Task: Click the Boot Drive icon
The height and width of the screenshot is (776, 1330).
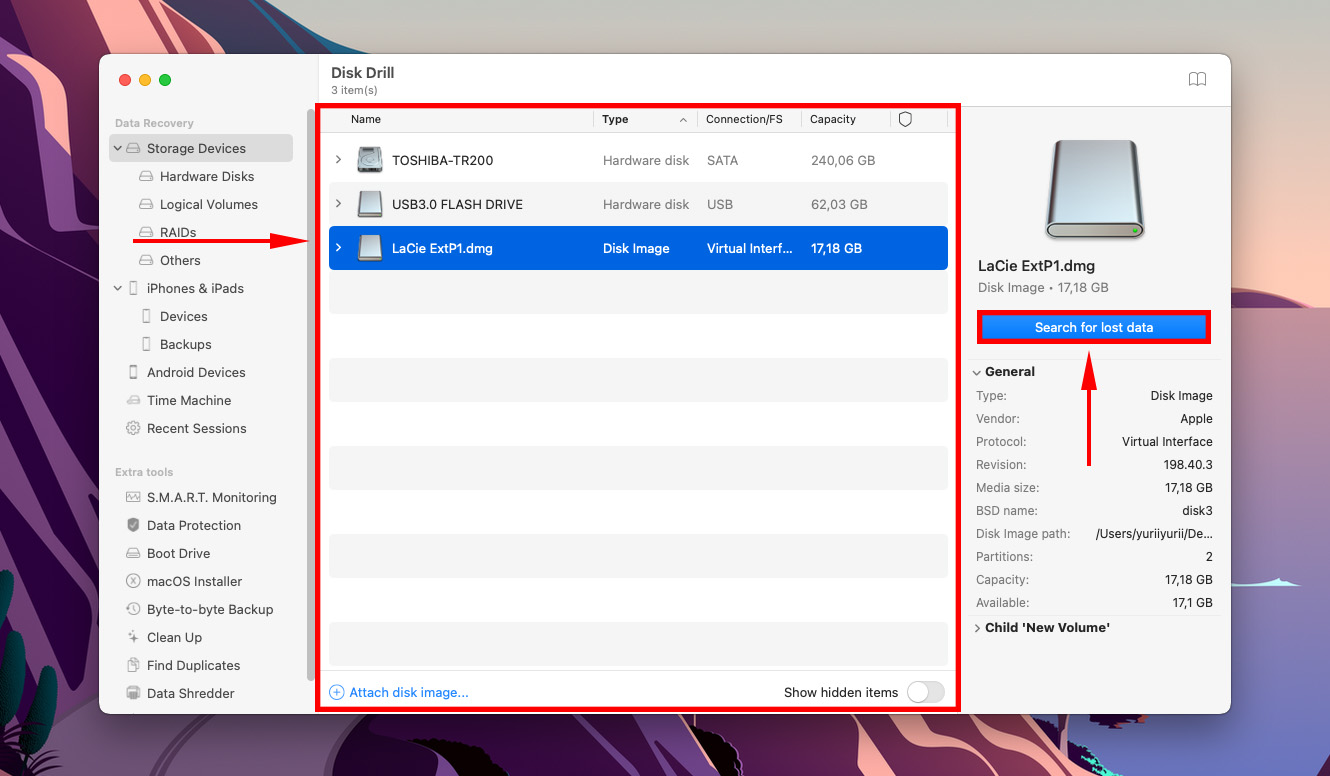Action: (x=133, y=553)
